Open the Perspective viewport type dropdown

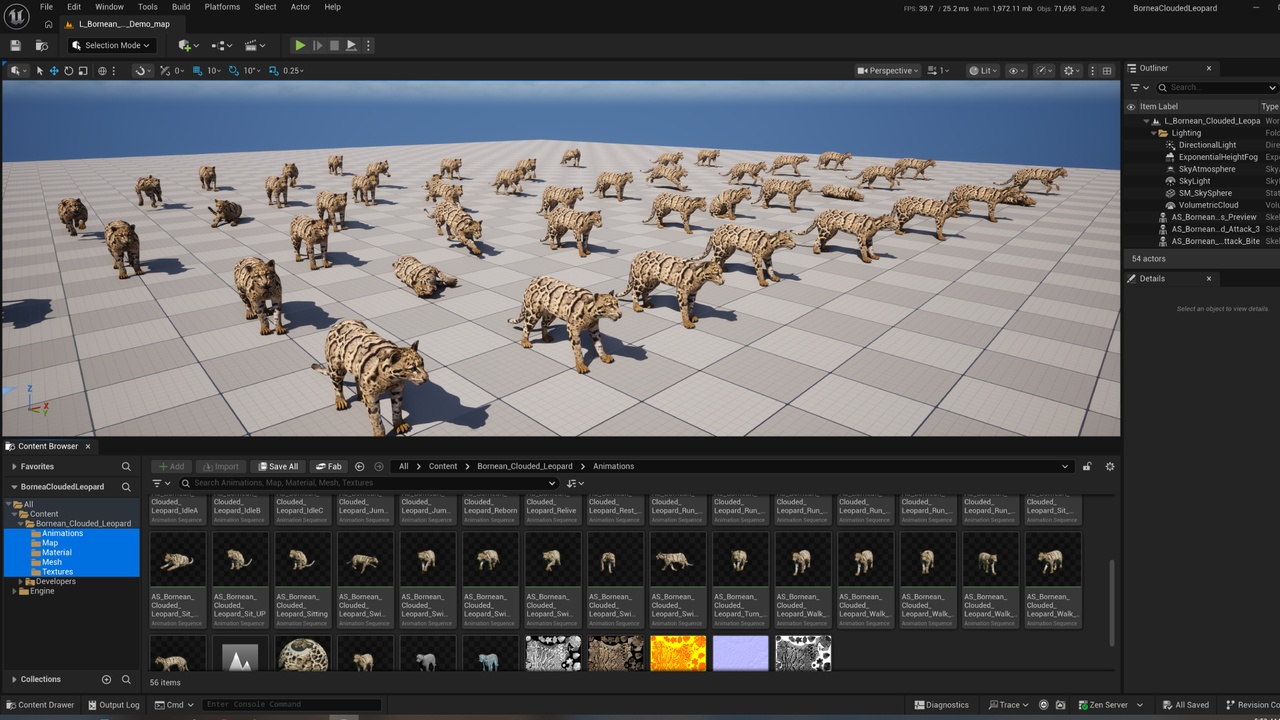click(x=887, y=71)
